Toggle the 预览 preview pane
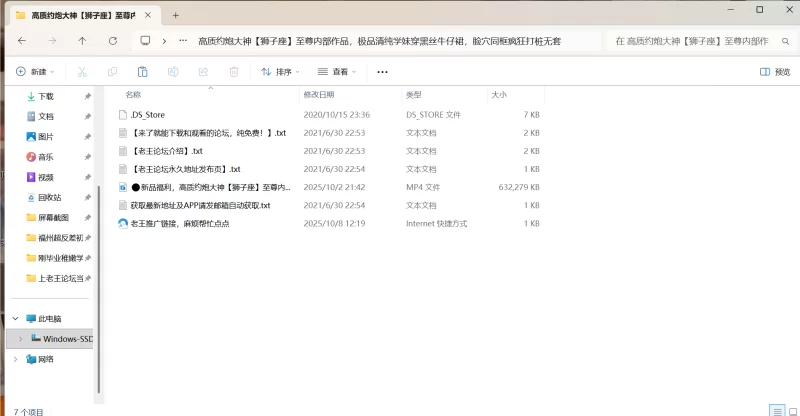Image resolution: width=800 pixels, height=416 pixels. pyautogui.click(x=775, y=72)
